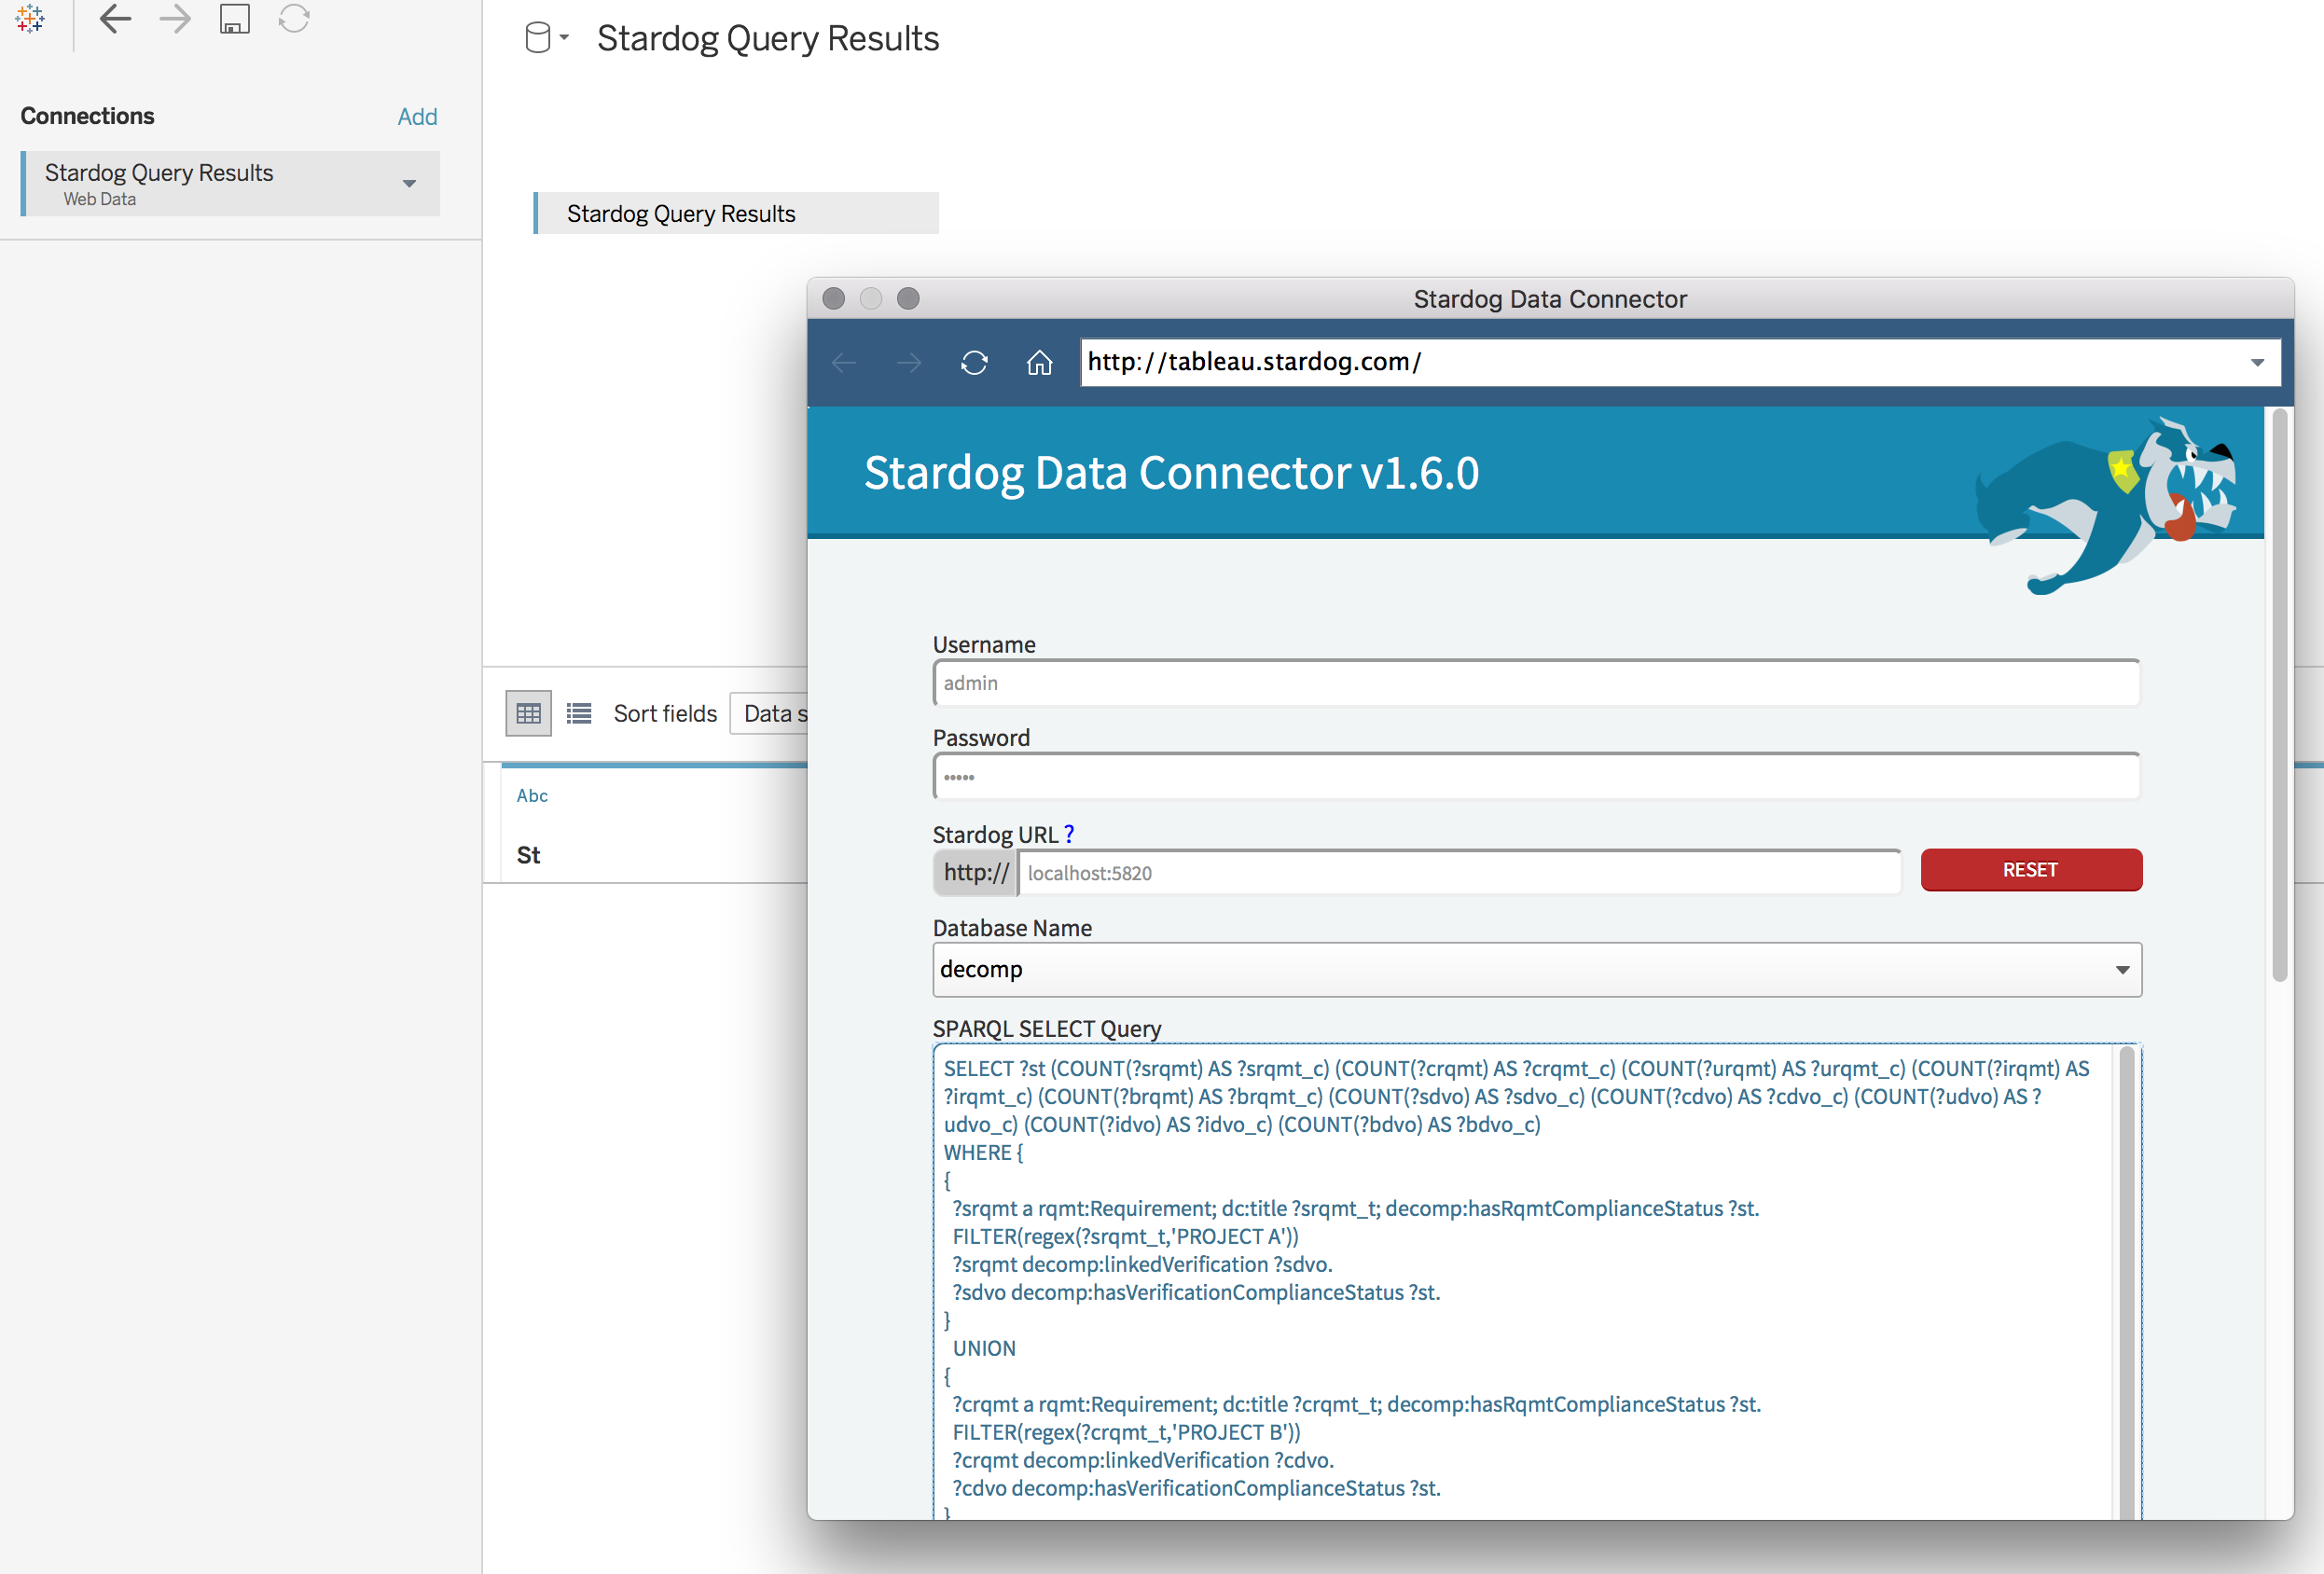Open Stardog URL help question mark
The height and width of the screenshot is (1574, 2324).
pos(1069,833)
